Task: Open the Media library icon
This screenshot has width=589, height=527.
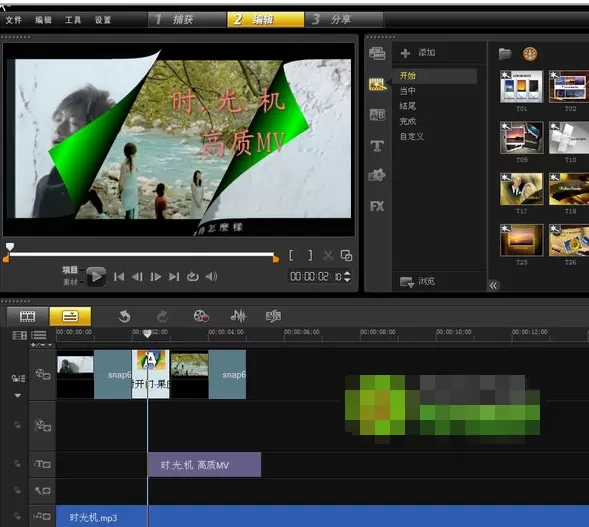Action: tap(377, 54)
